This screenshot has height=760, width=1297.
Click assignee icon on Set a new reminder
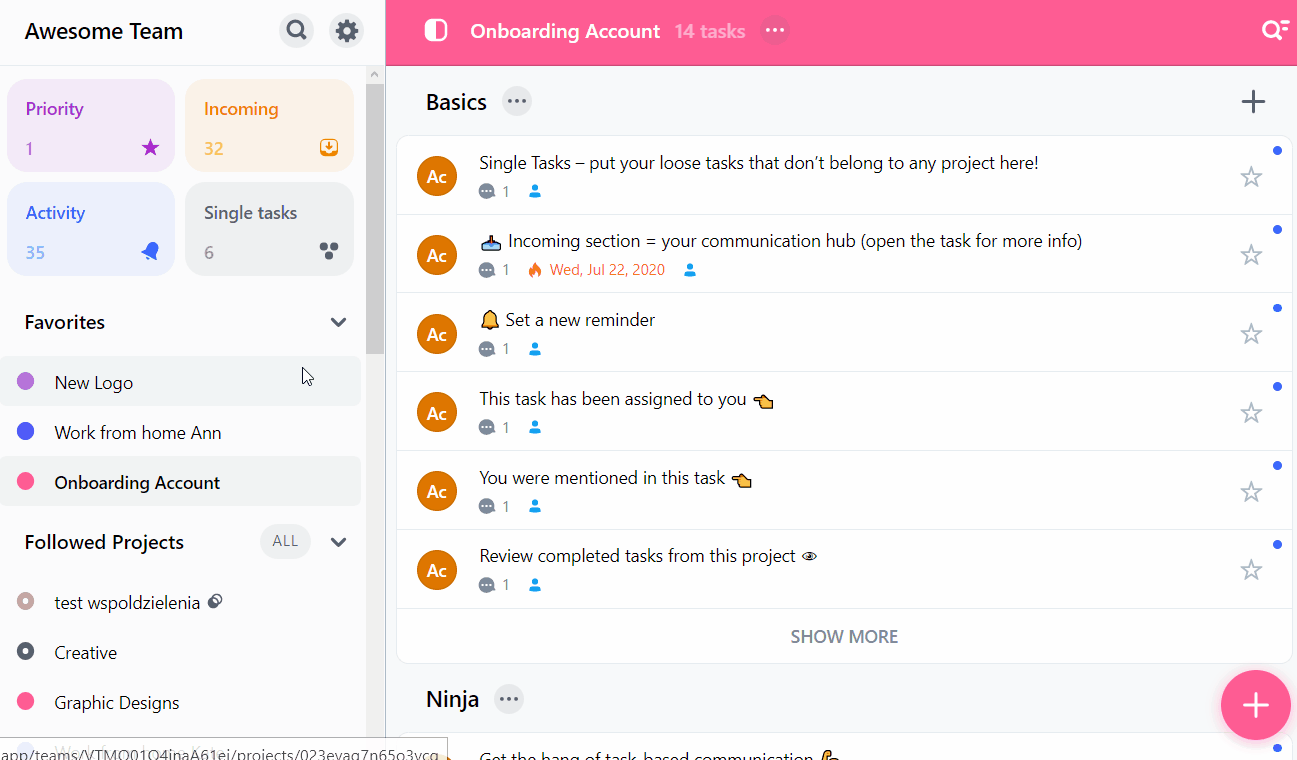pyautogui.click(x=535, y=349)
